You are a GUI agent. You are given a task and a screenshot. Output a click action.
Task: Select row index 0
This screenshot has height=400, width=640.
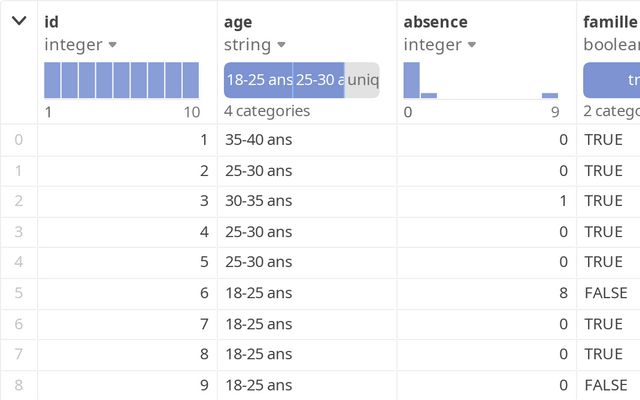tap(18, 140)
